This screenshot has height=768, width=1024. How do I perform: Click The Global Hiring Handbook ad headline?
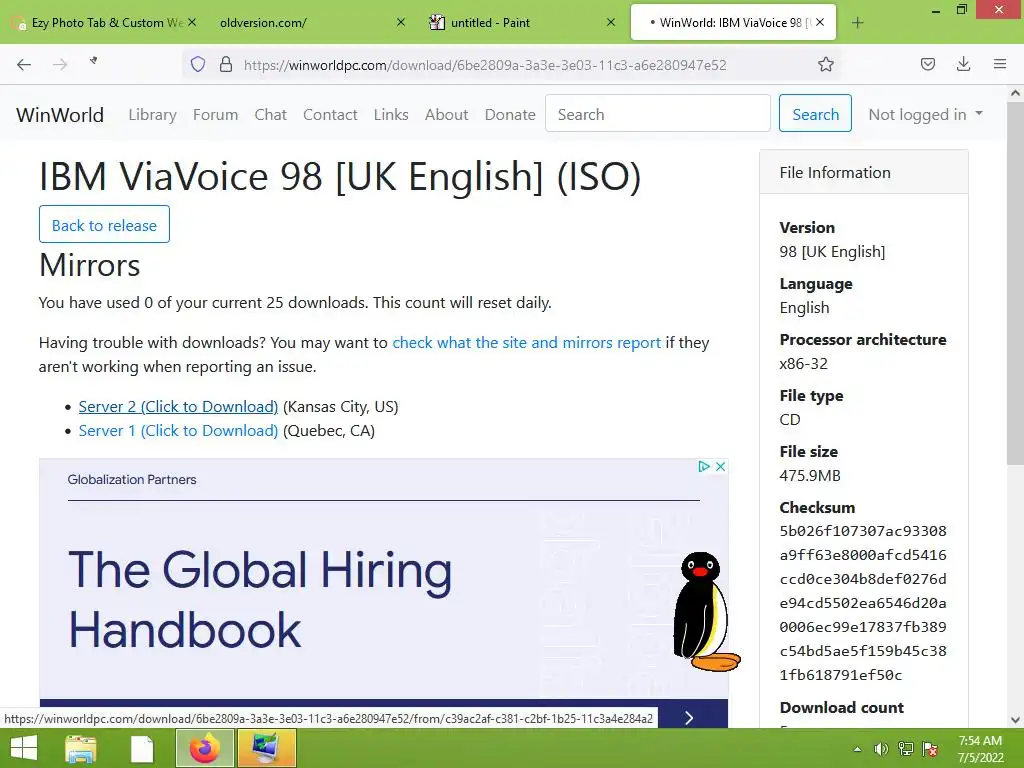(260, 599)
